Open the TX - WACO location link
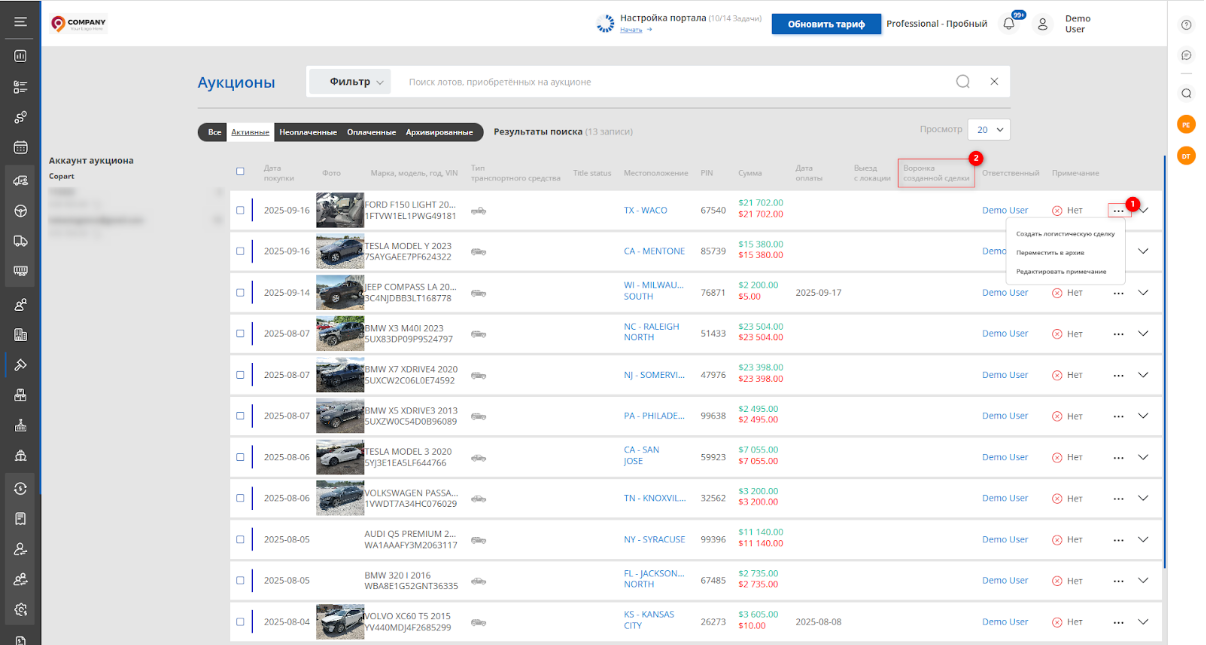The height and width of the screenshot is (645, 1206). tap(645, 211)
